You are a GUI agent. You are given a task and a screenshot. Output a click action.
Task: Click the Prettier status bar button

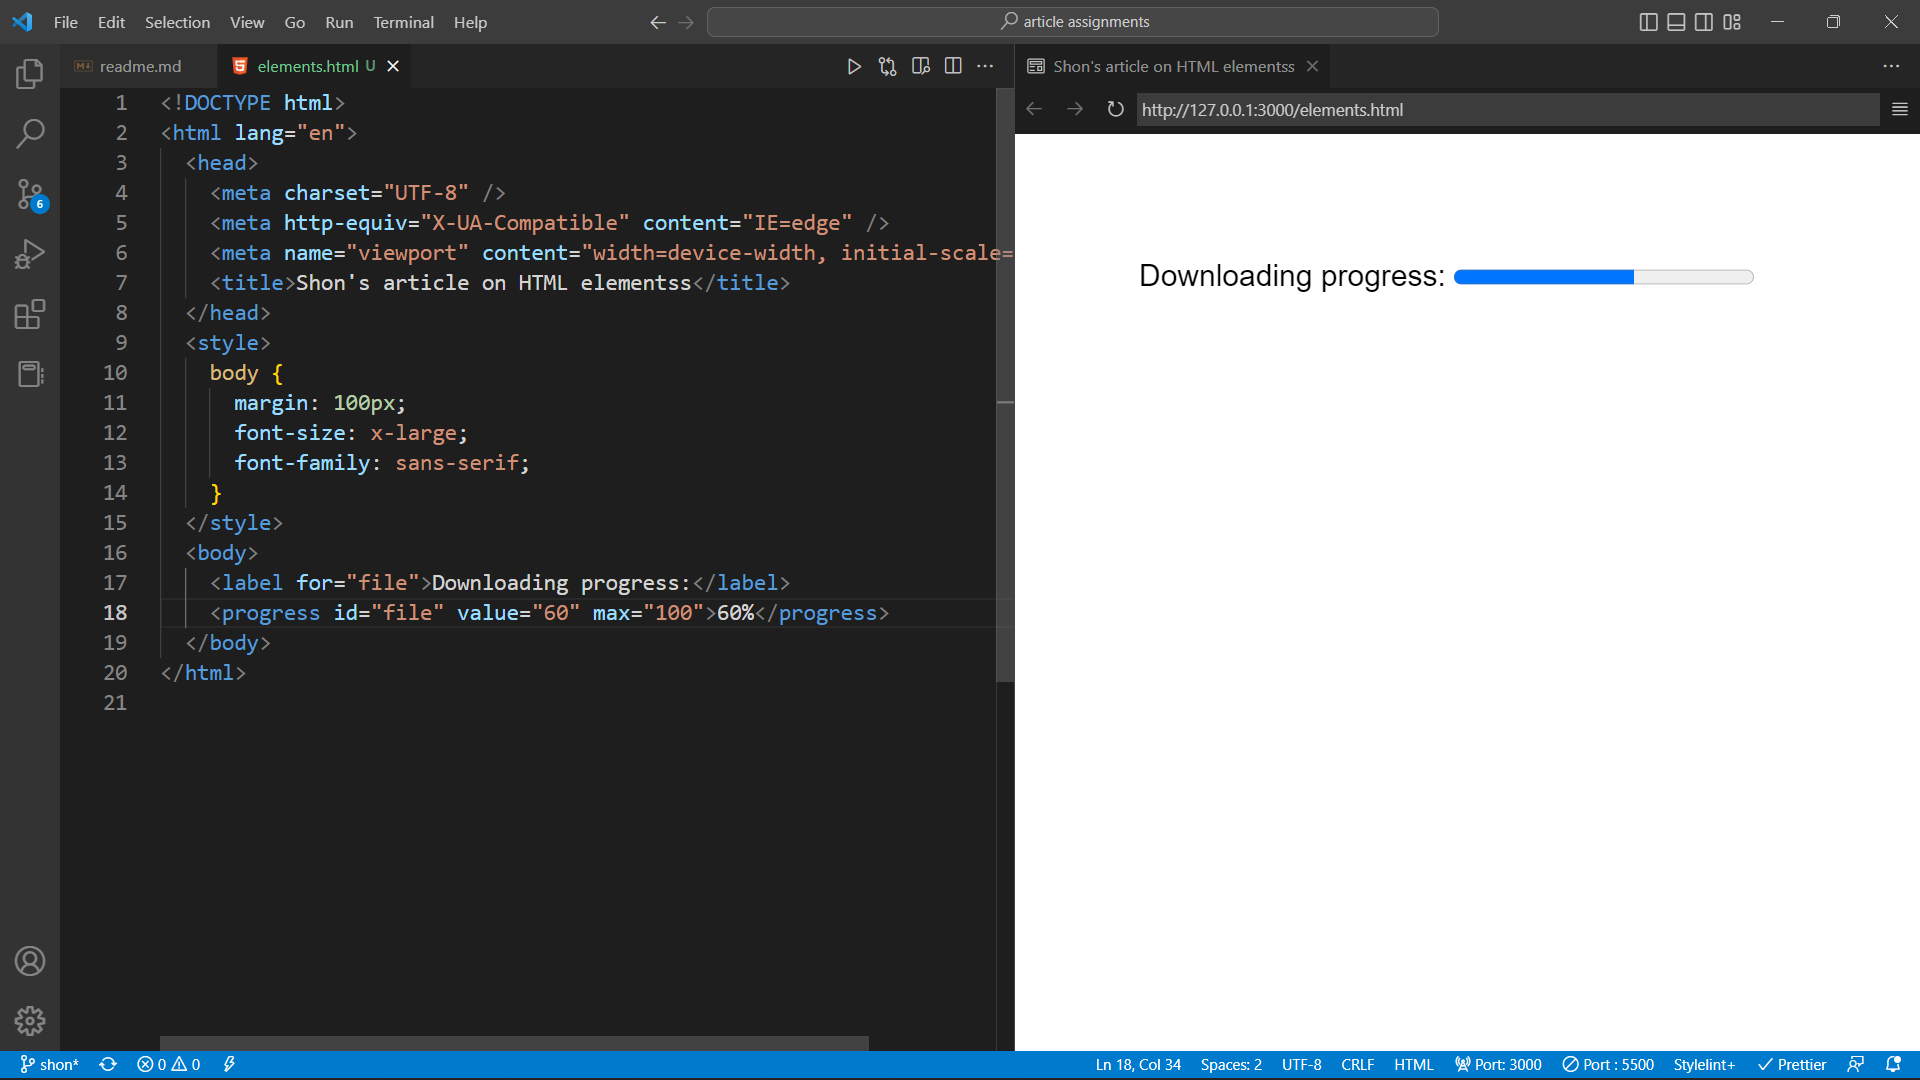pos(1792,1065)
